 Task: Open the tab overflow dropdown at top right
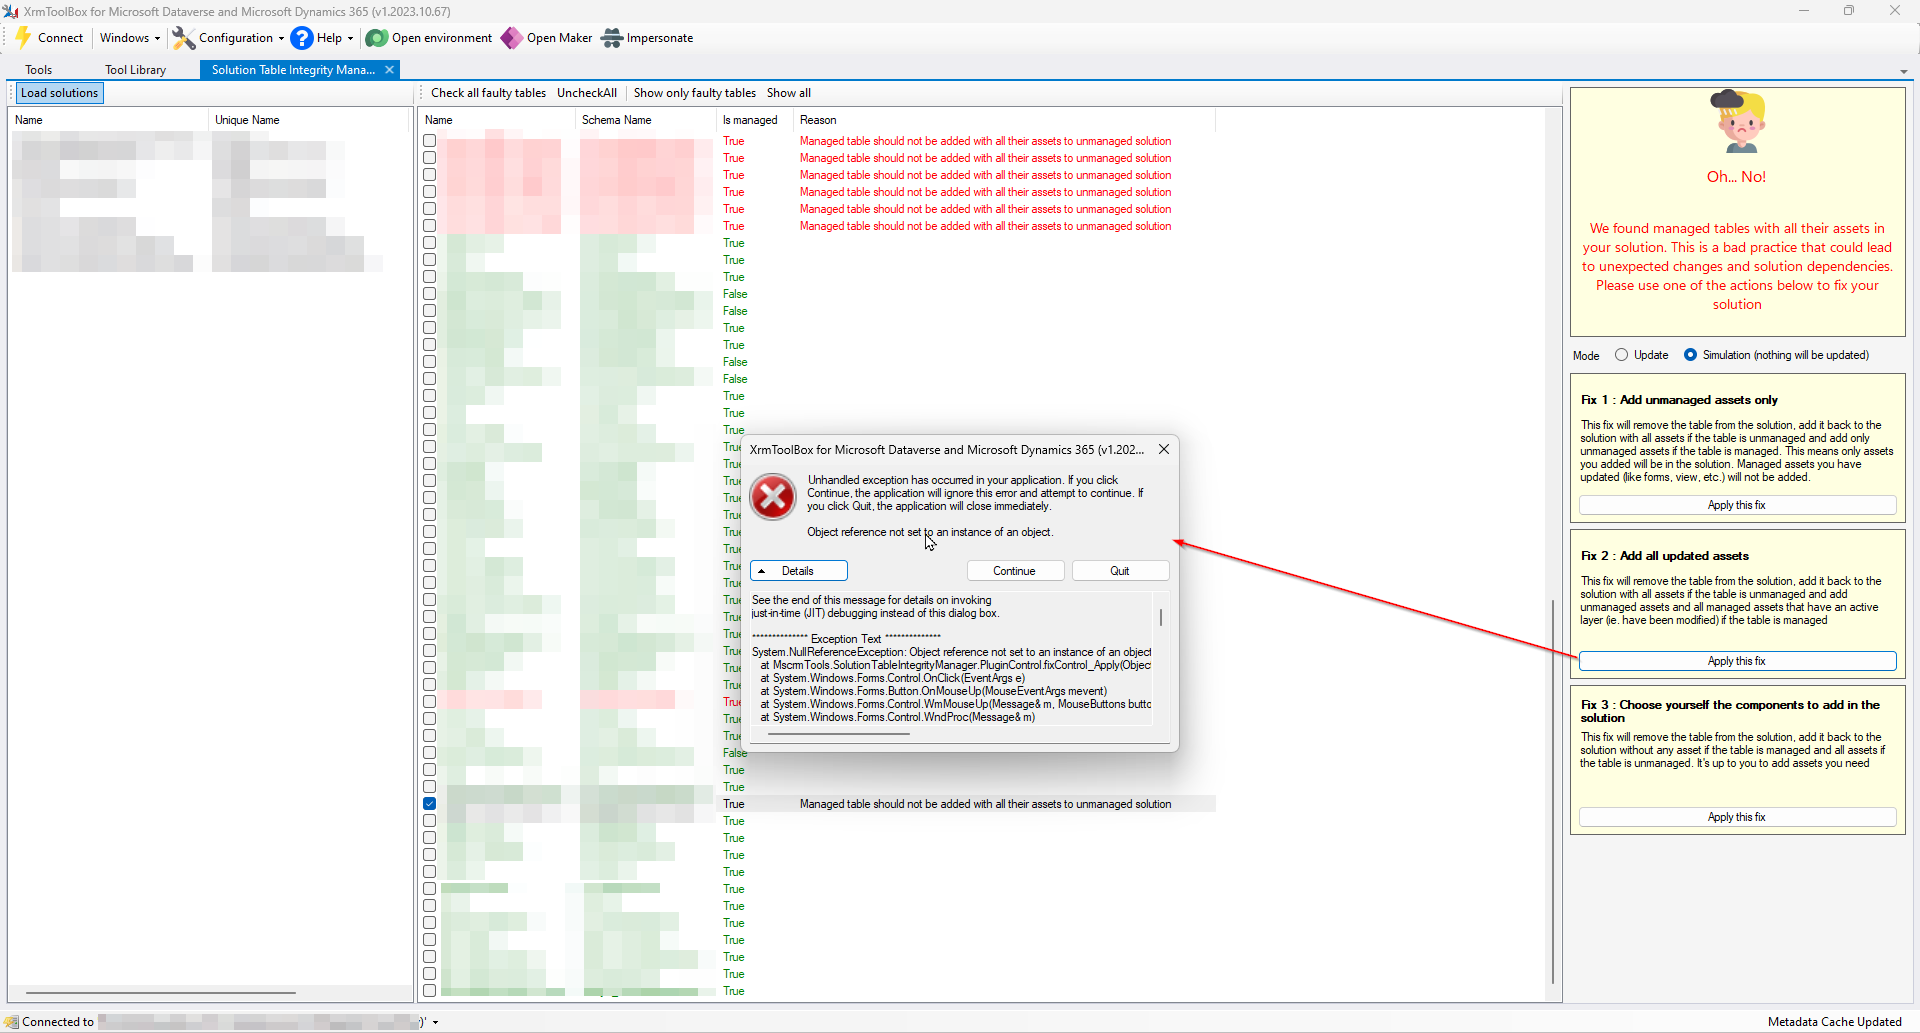pyautogui.click(x=1904, y=70)
